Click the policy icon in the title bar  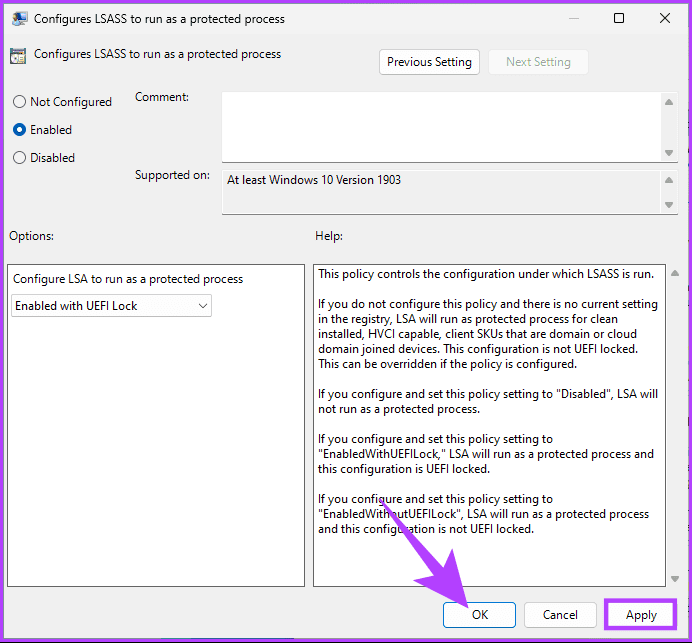(x=19, y=18)
